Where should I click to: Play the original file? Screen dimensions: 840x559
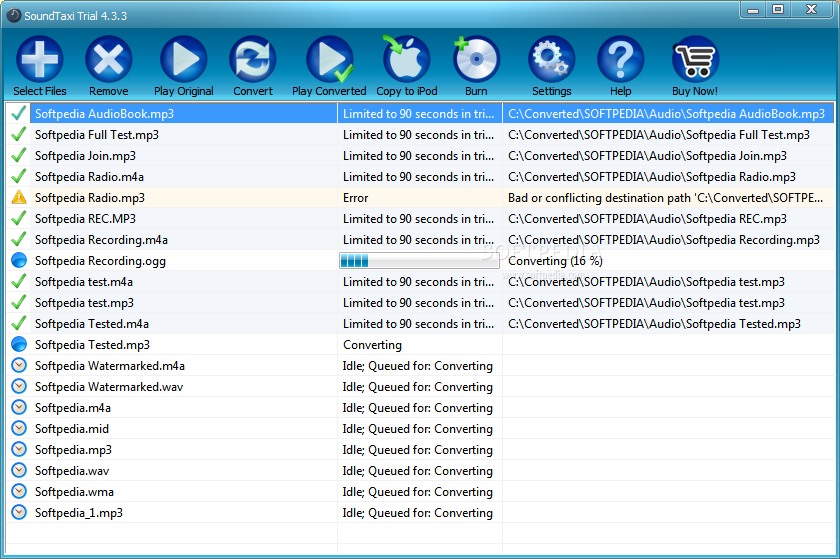tap(184, 59)
